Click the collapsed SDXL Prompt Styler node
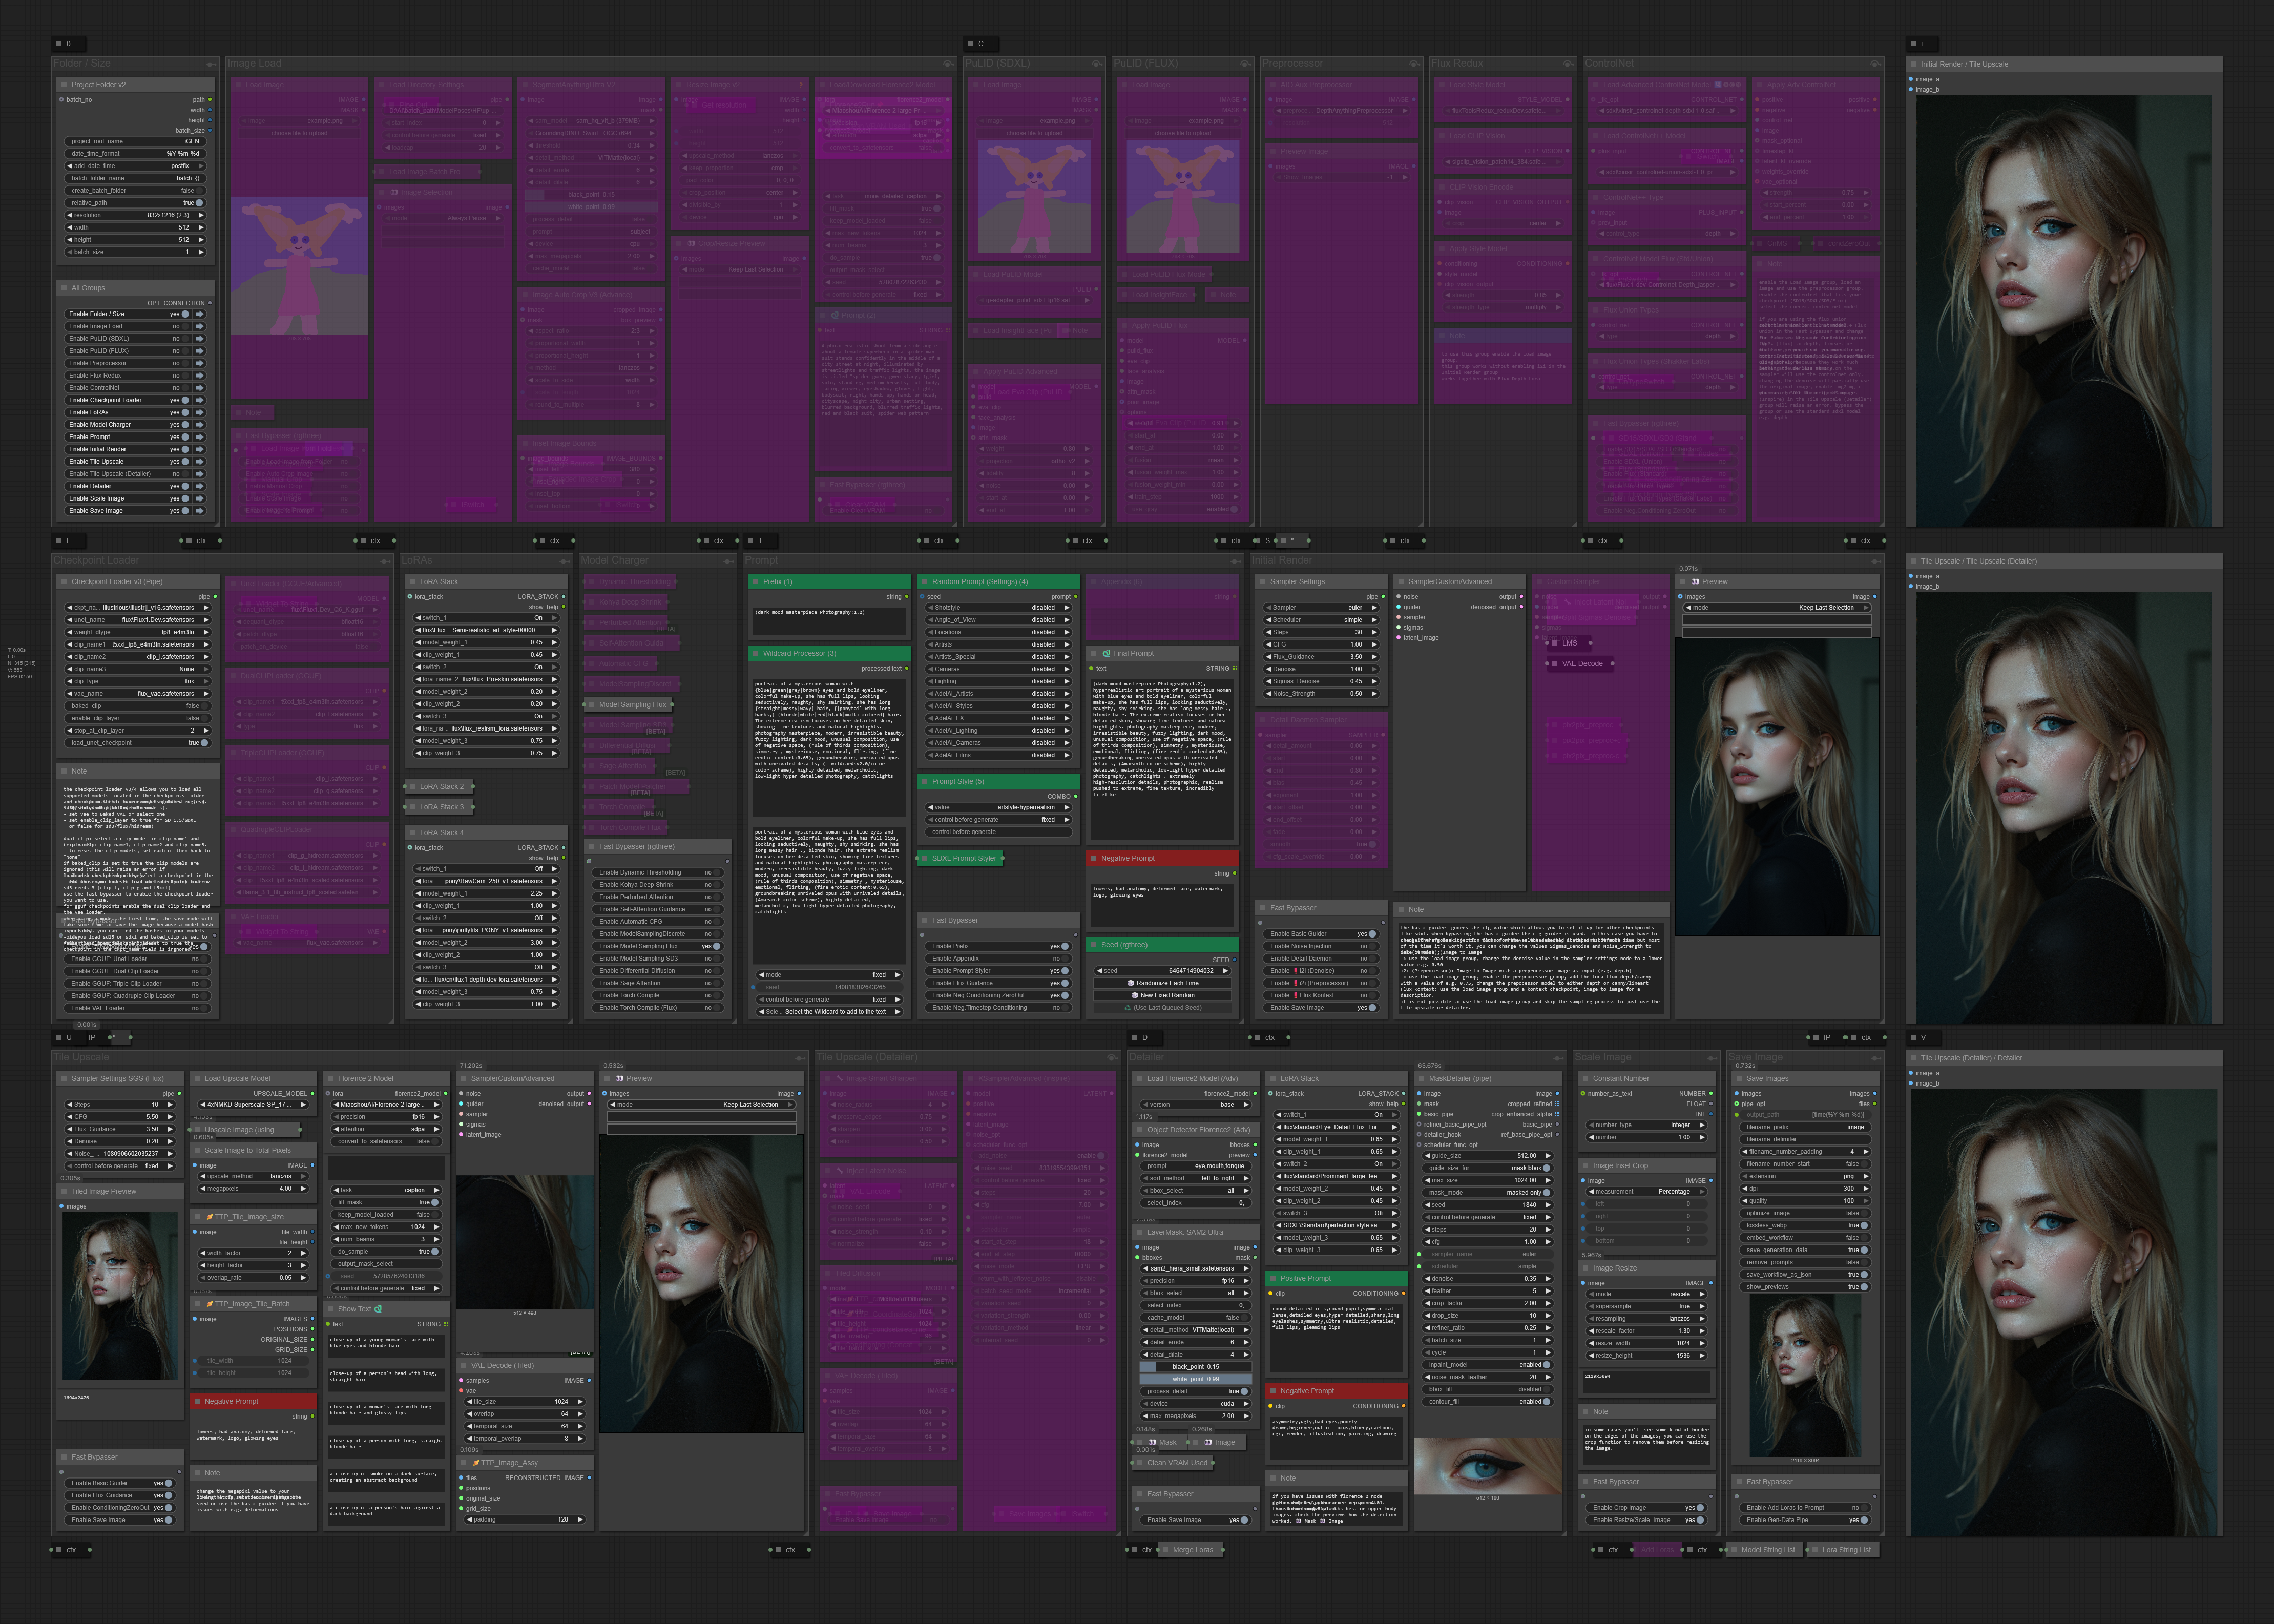 coord(961,858)
